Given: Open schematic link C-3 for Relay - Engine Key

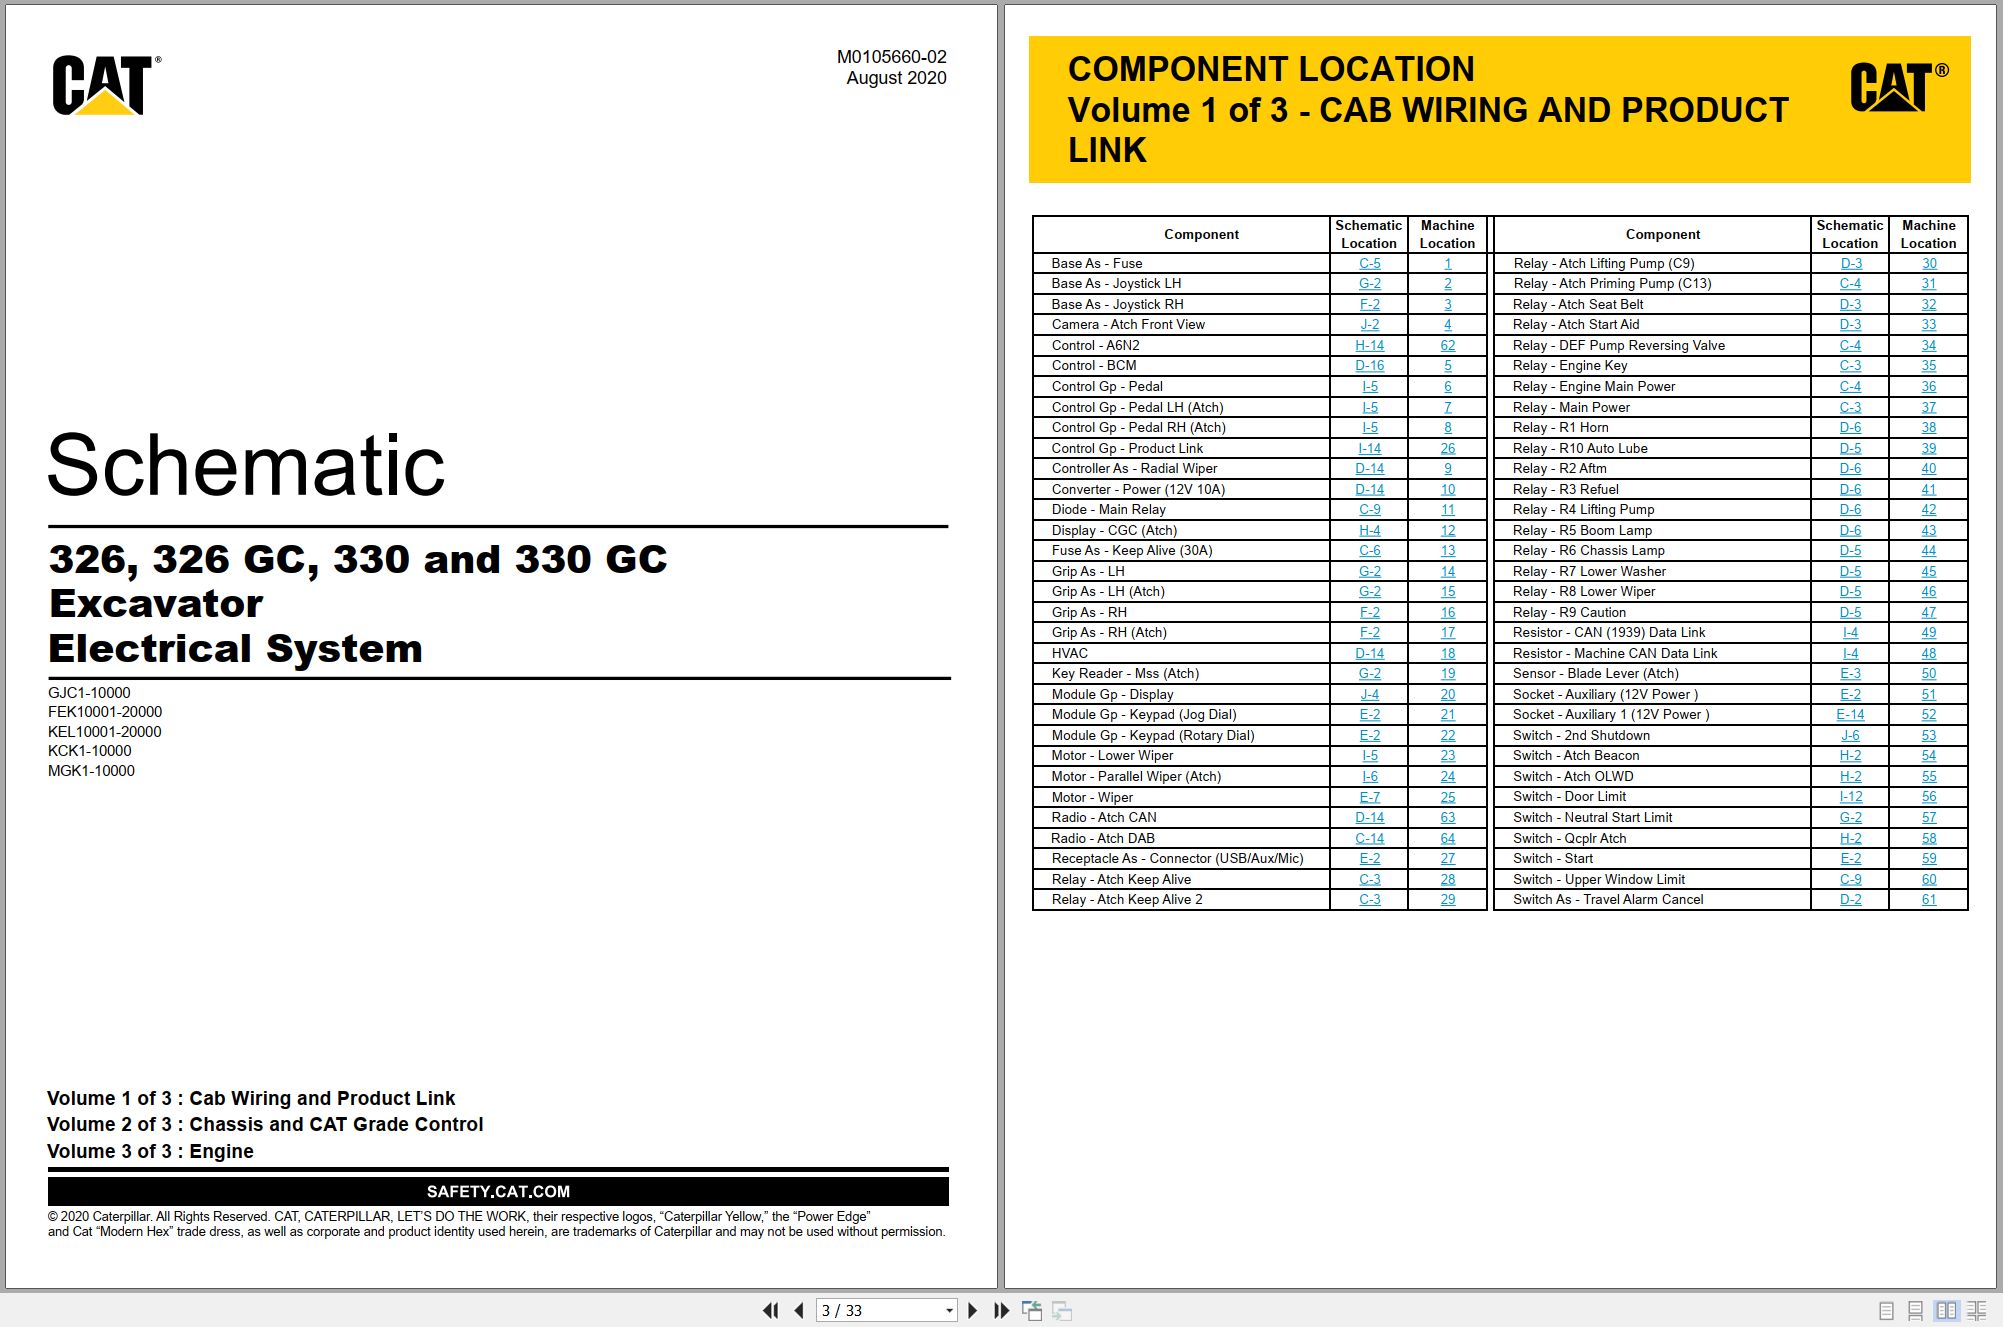Looking at the screenshot, I should tap(1850, 366).
